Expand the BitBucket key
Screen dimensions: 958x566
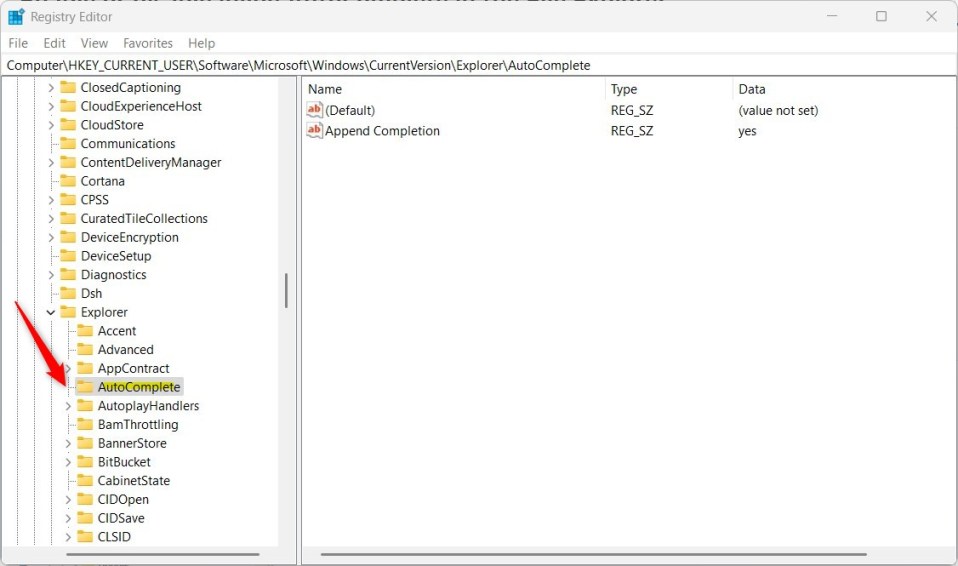pyautogui.click(x=68, y=462)
